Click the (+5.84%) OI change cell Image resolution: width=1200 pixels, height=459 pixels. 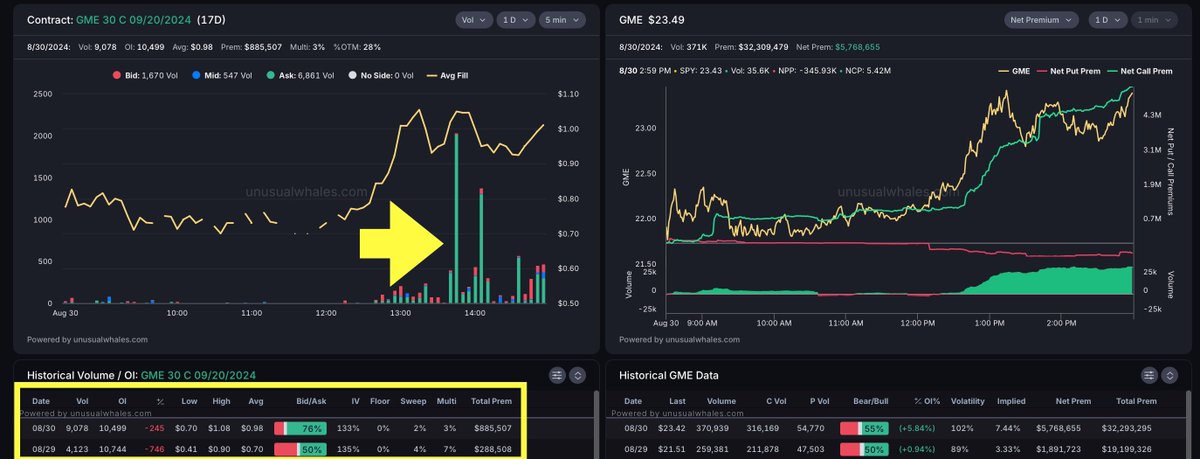pyautogui.click(x=915, y=428)
